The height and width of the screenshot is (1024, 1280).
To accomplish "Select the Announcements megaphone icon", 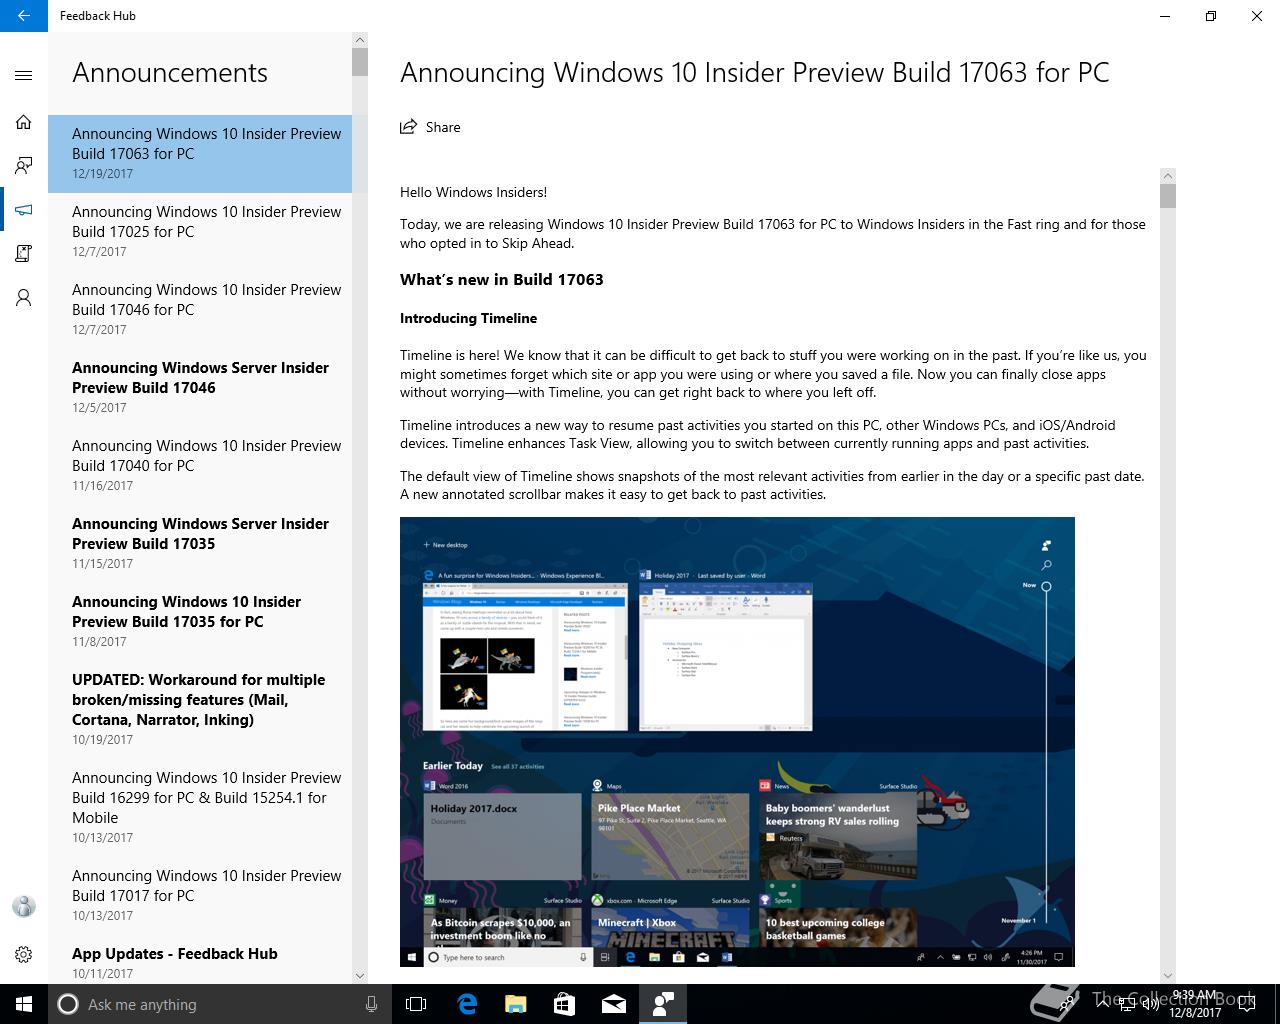I will (x=24, y=210).
